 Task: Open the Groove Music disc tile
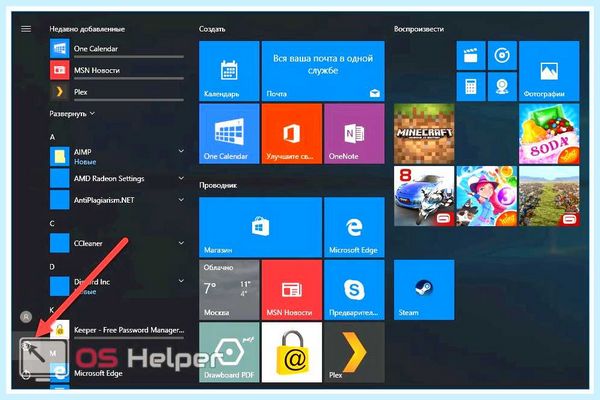[x=502, y=56]
